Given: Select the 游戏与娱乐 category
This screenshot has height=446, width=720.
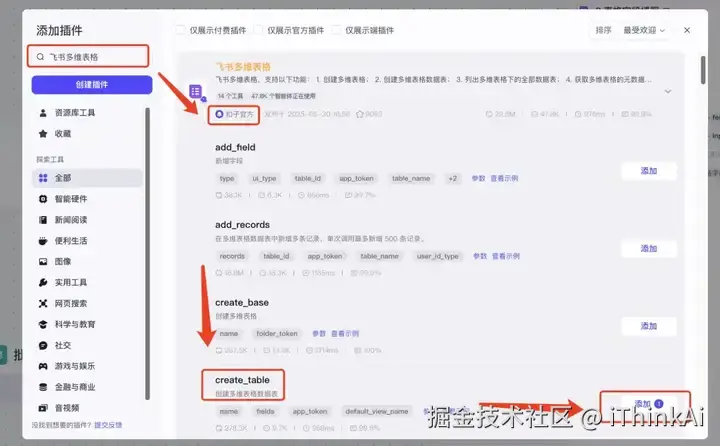Looking at the screenshot, I should [x=87, y=366].
